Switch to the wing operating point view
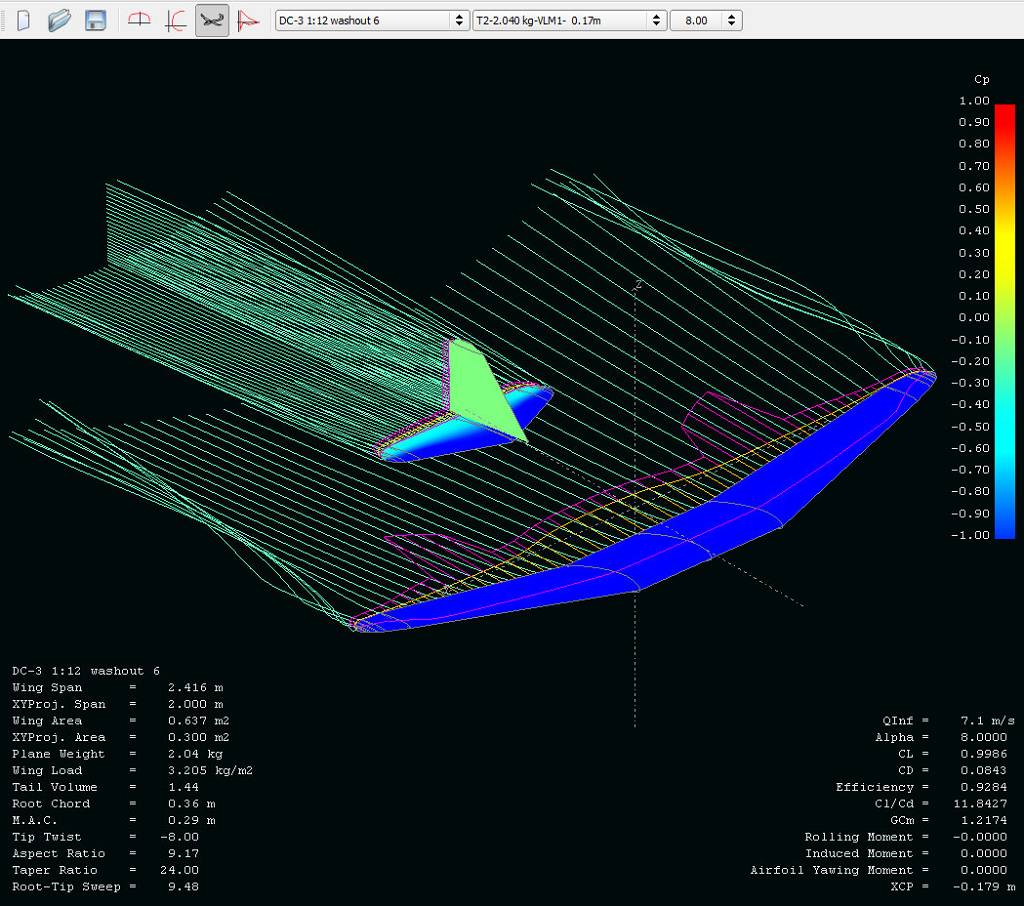 [x=140, y=20]
